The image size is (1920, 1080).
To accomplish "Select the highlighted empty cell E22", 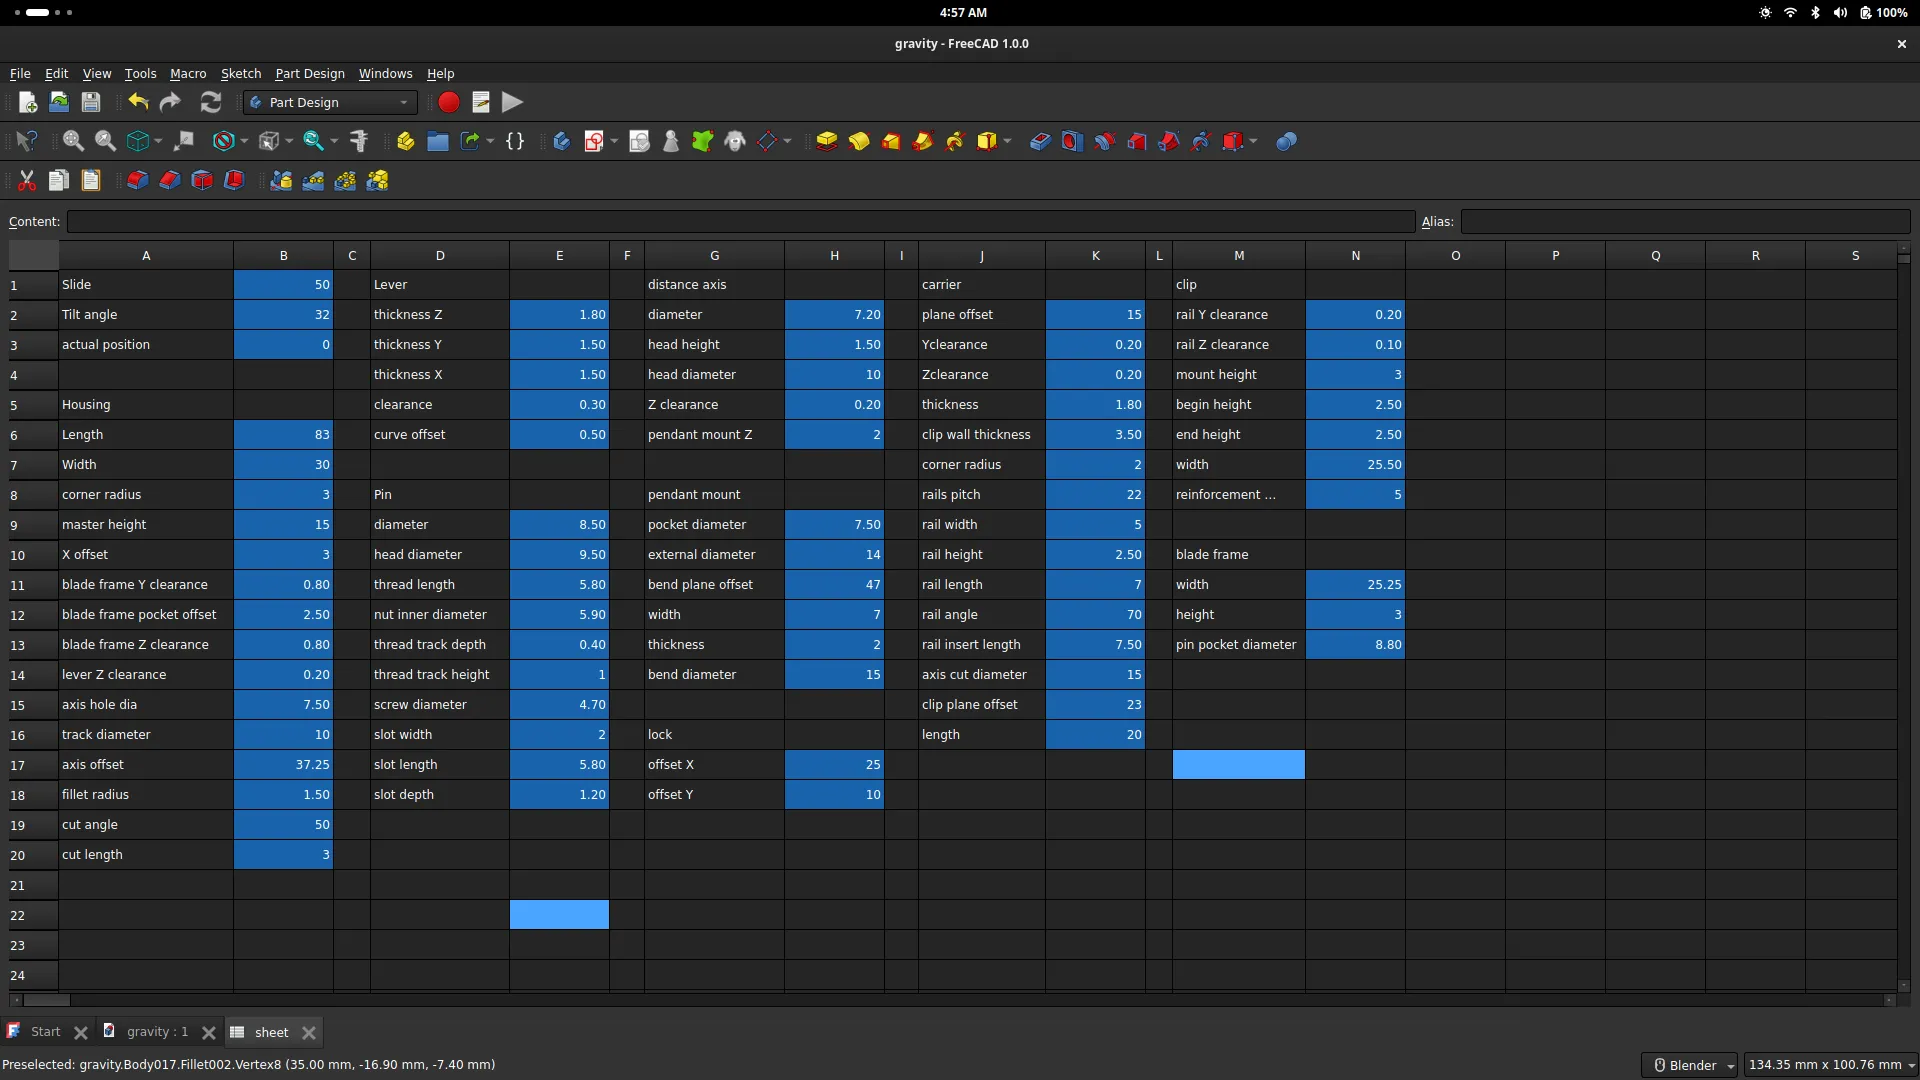I will coord(559,915).
